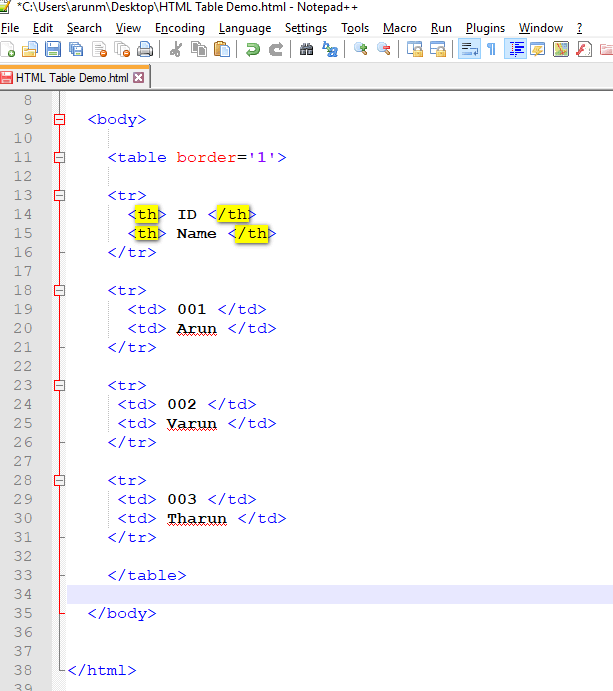The width and height of the screenshot is (613, 691).
Task: Open the Function List panel icon
Action: tap(583, 49)
